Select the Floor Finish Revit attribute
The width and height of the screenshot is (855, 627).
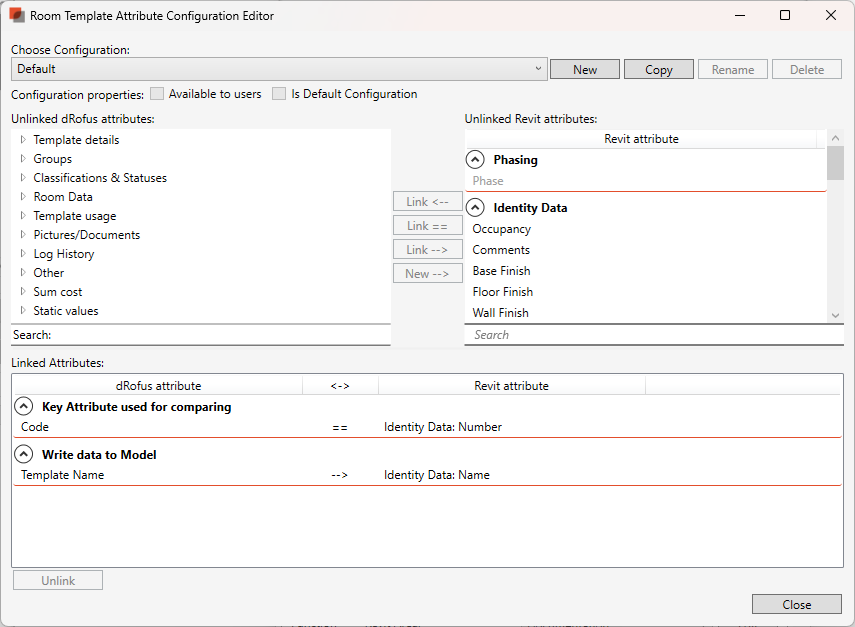[502, 292]
